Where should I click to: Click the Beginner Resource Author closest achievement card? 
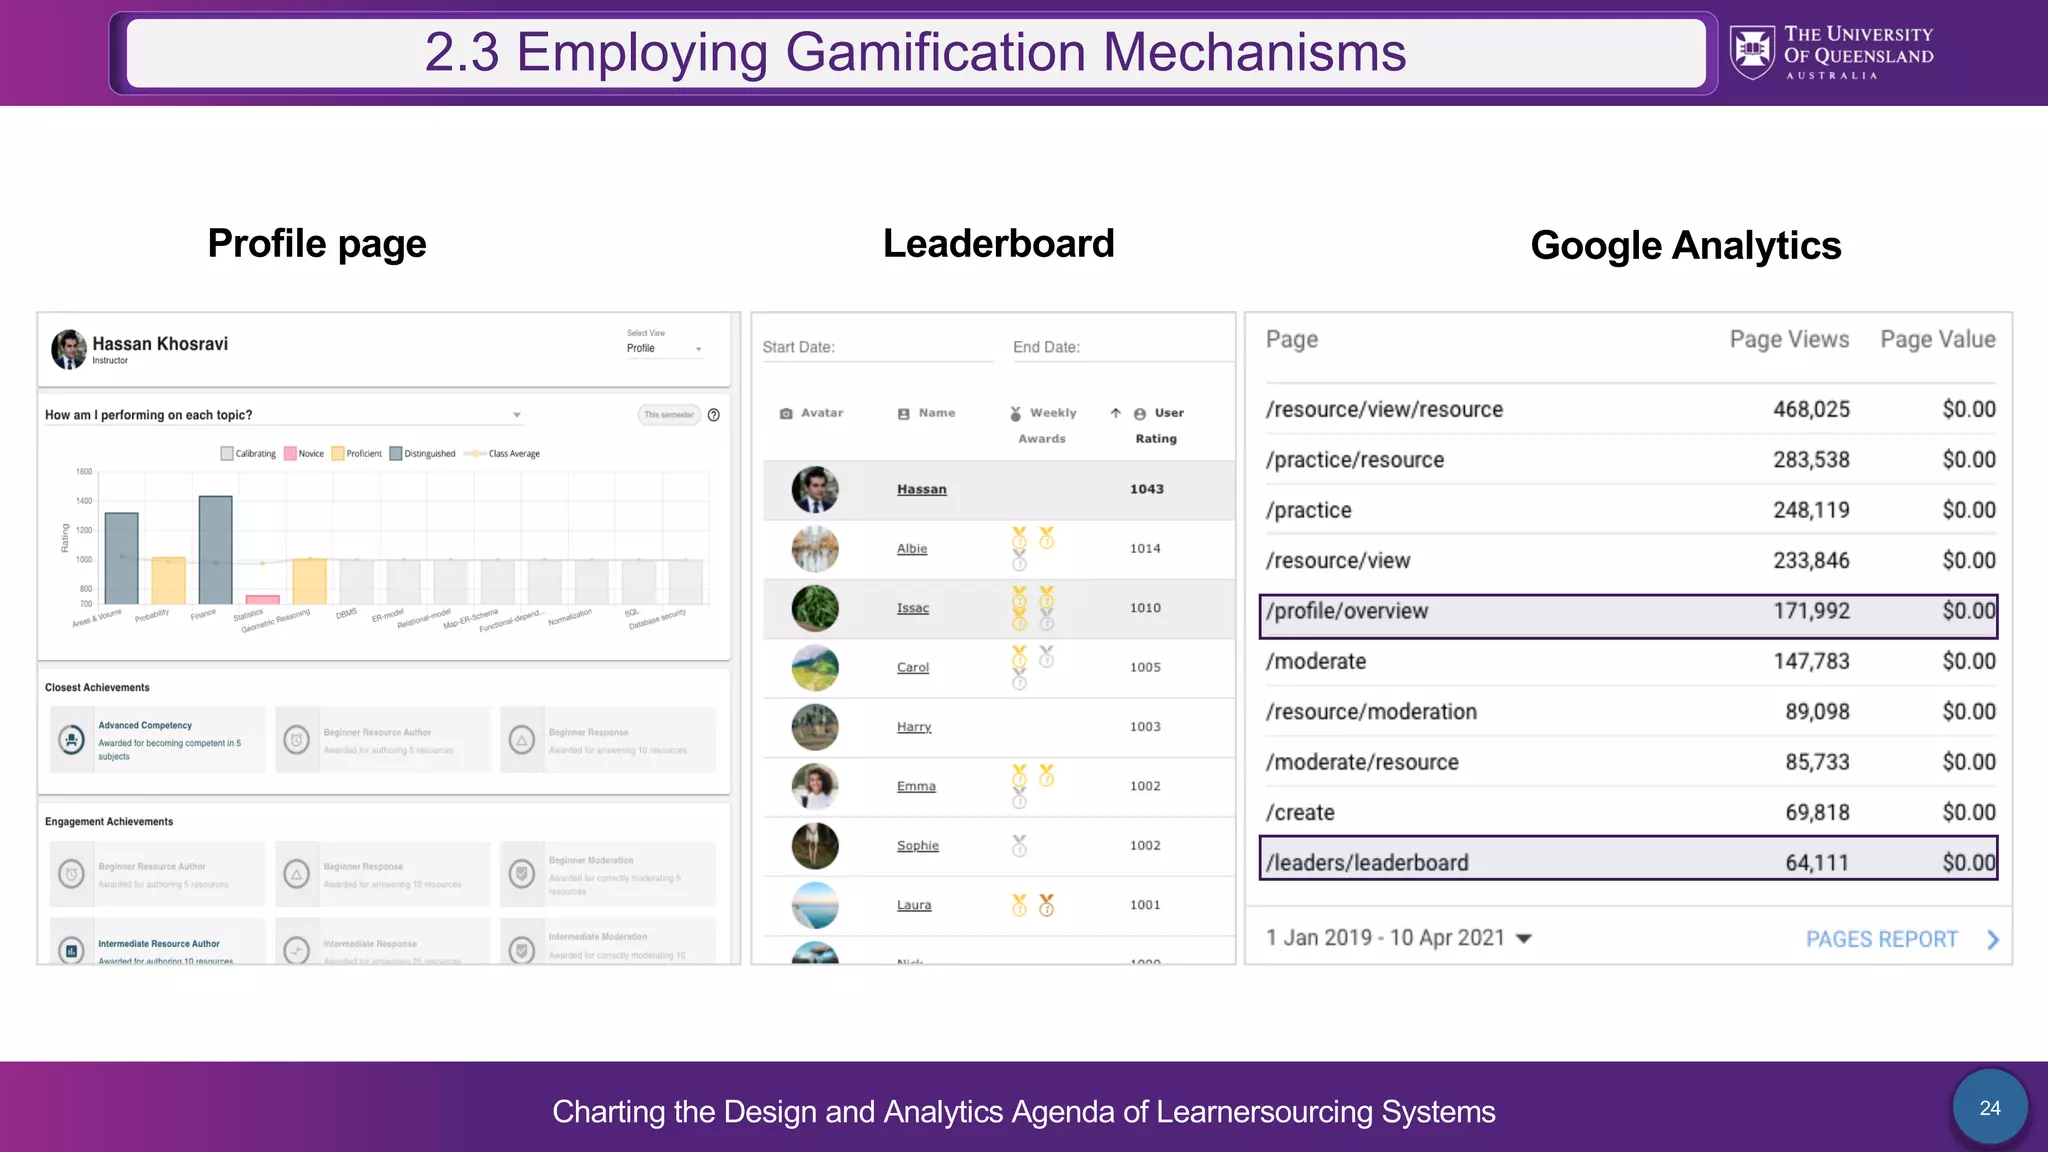383,740
